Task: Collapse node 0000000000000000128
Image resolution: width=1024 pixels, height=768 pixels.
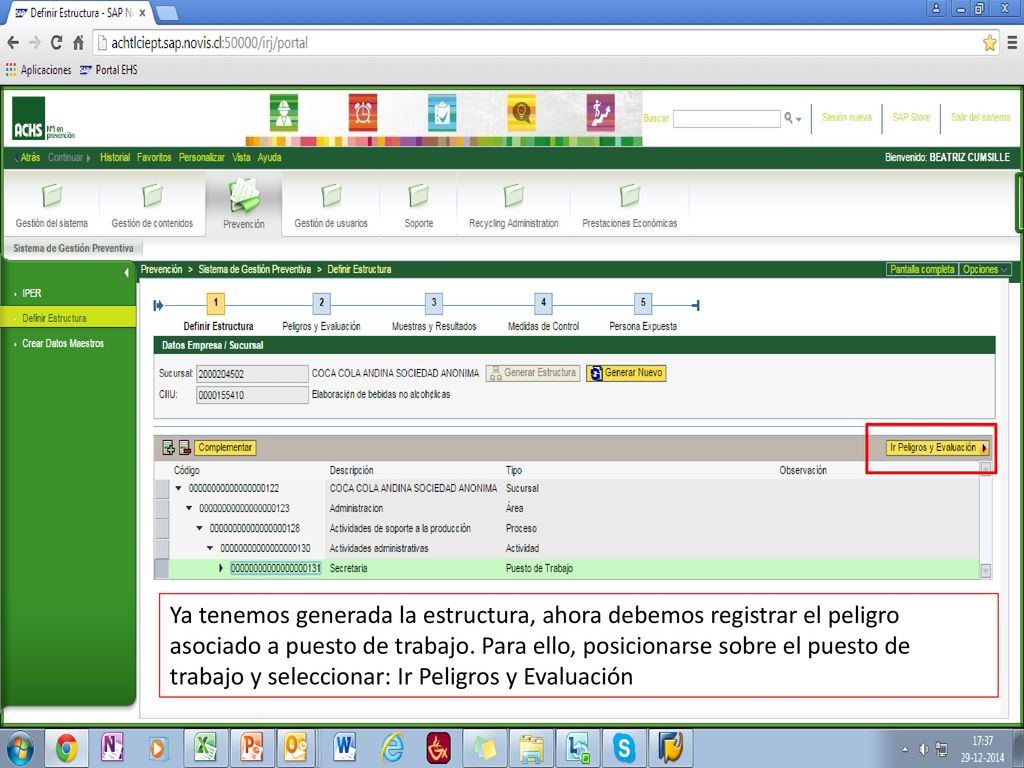Action: coord(200,528)
